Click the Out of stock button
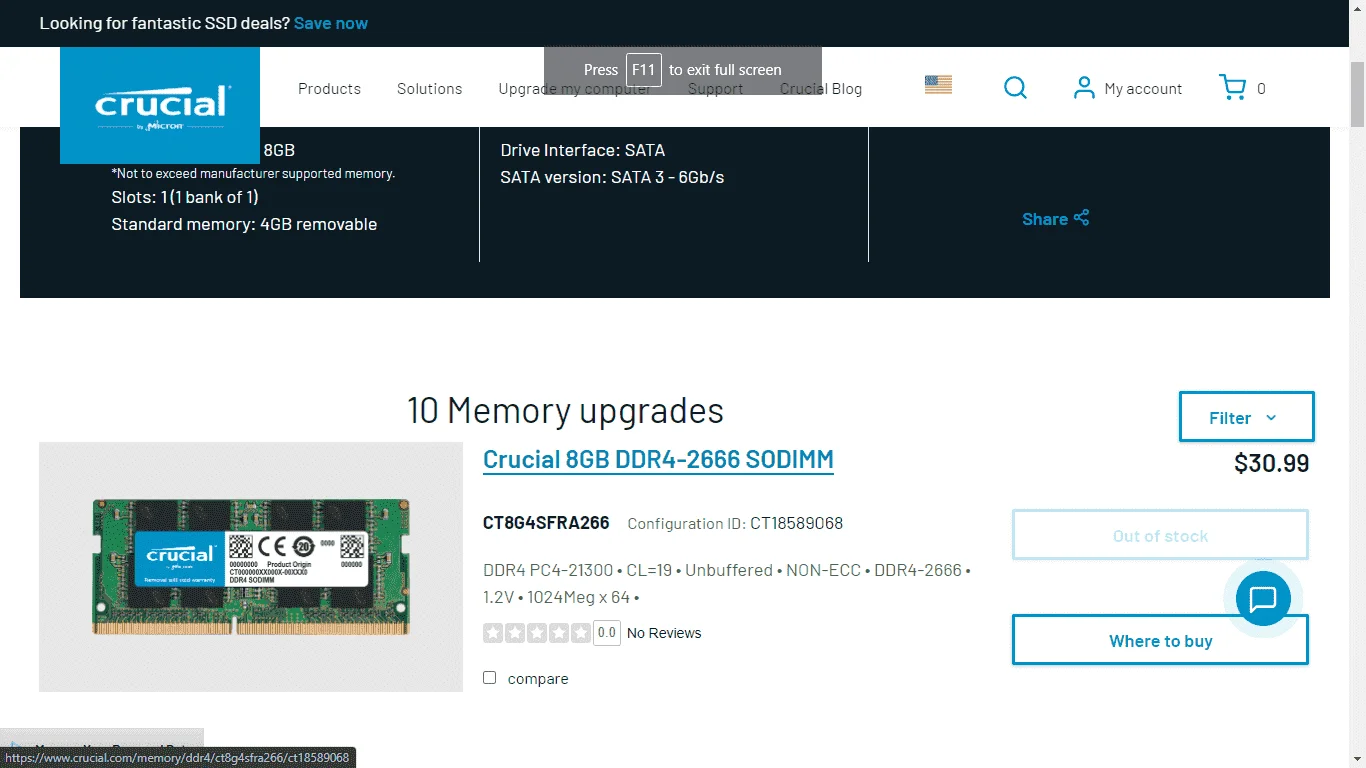Viewport: 1366px width, 768px height. pyautogui.click(x=1160, y=536)
